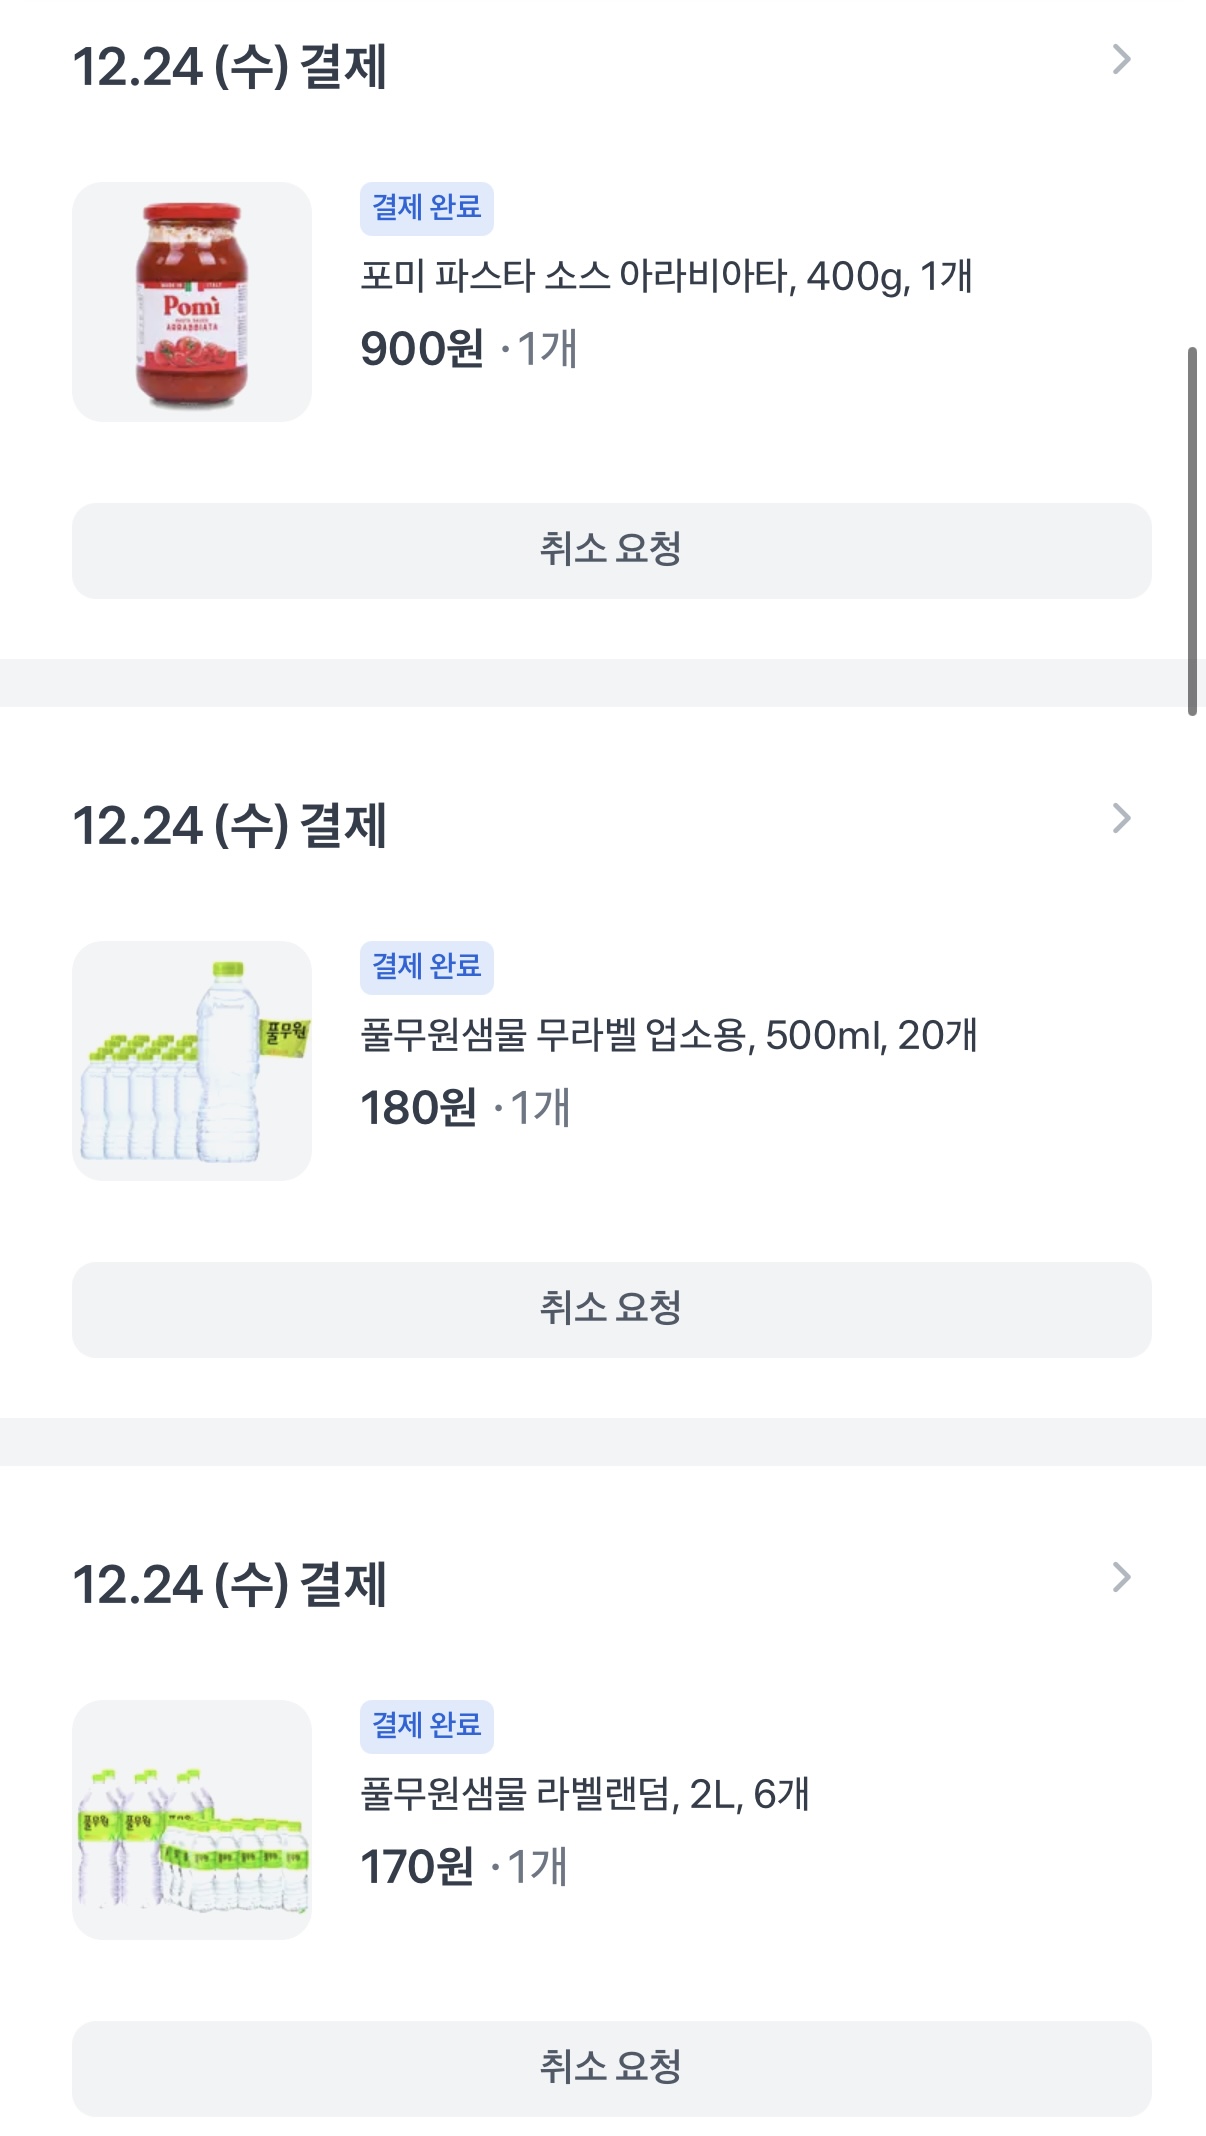Tap the 500ml water bottles product image
Screen dimensions: 1206x2136
tap(192, 1061)
